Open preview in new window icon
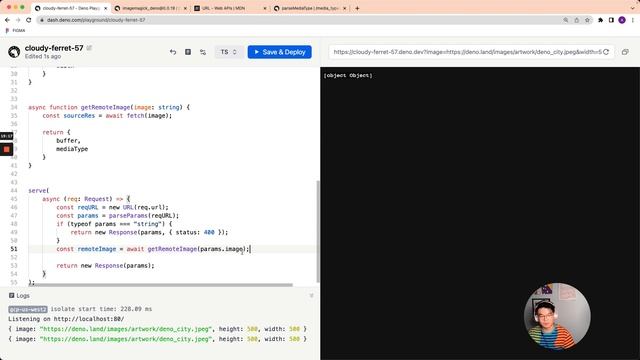The image size is (640, 360). 625,52
